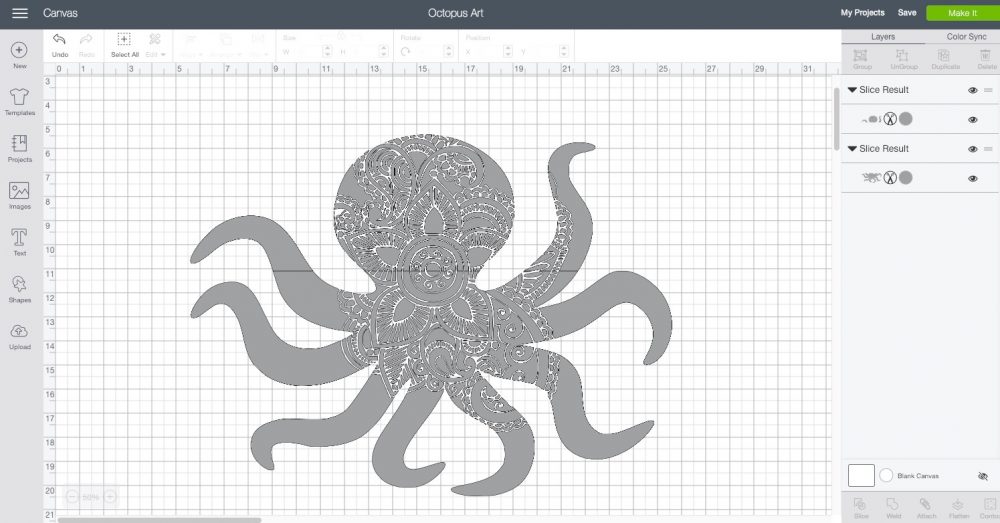Click the New project icon
Screen dimensions: 1000x523
(x=19, y=50)
